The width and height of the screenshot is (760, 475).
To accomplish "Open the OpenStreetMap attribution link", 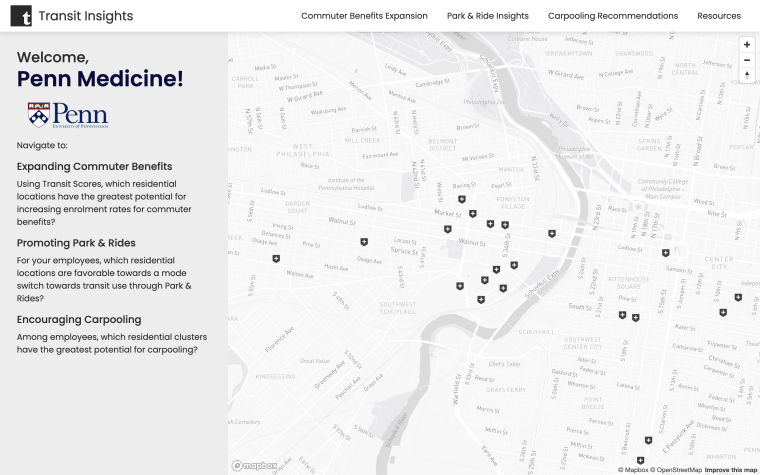I will pyautogui.click(x=676, y=470).
